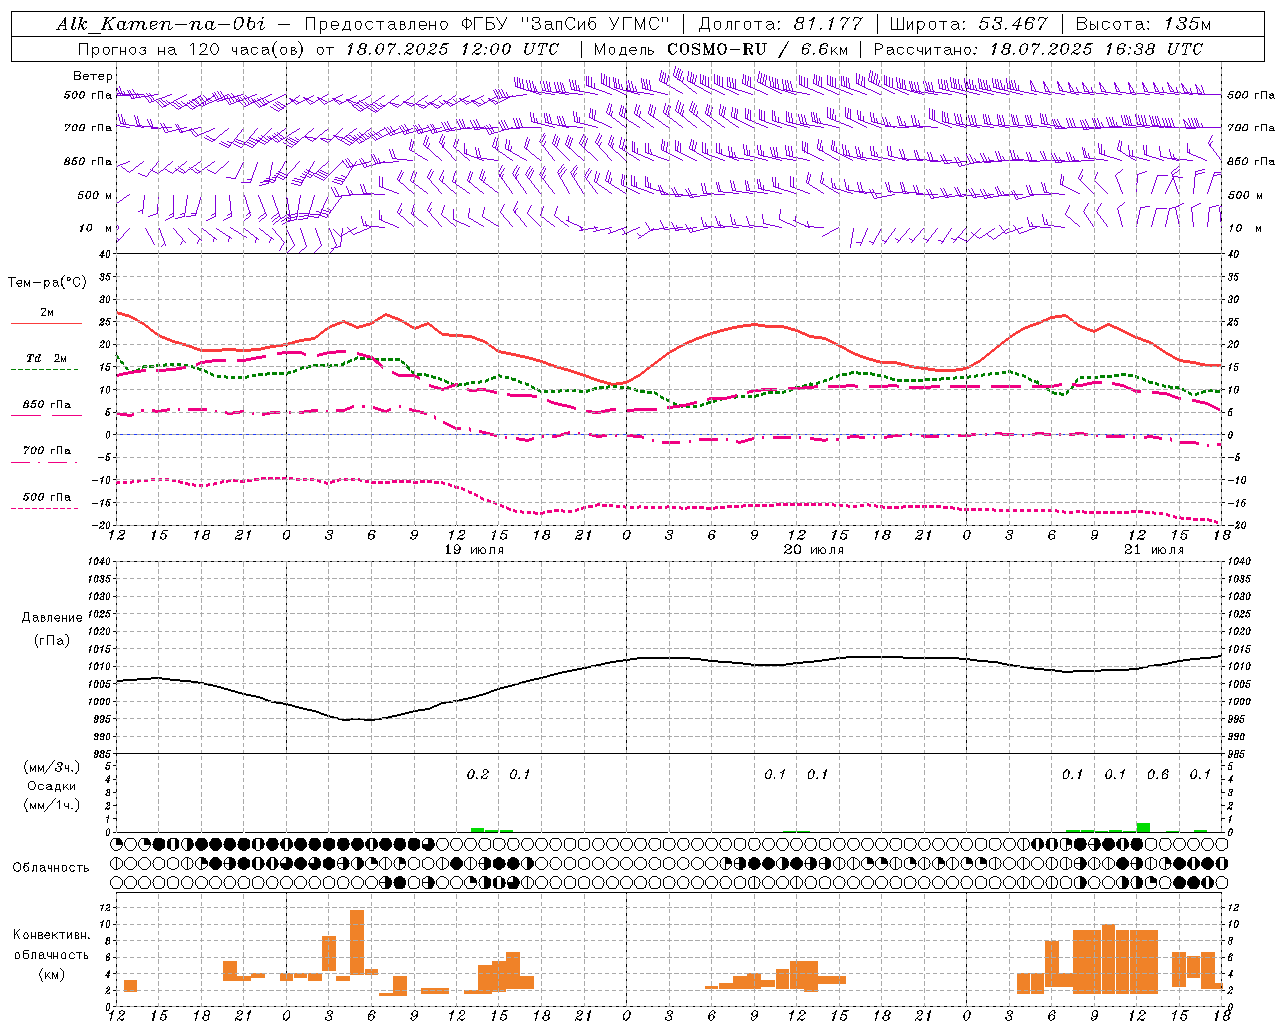The image size is (1280, 1024).
Task: Click the station name Alk_Kamen-na-Obi in the title
Action: point(161,24)
